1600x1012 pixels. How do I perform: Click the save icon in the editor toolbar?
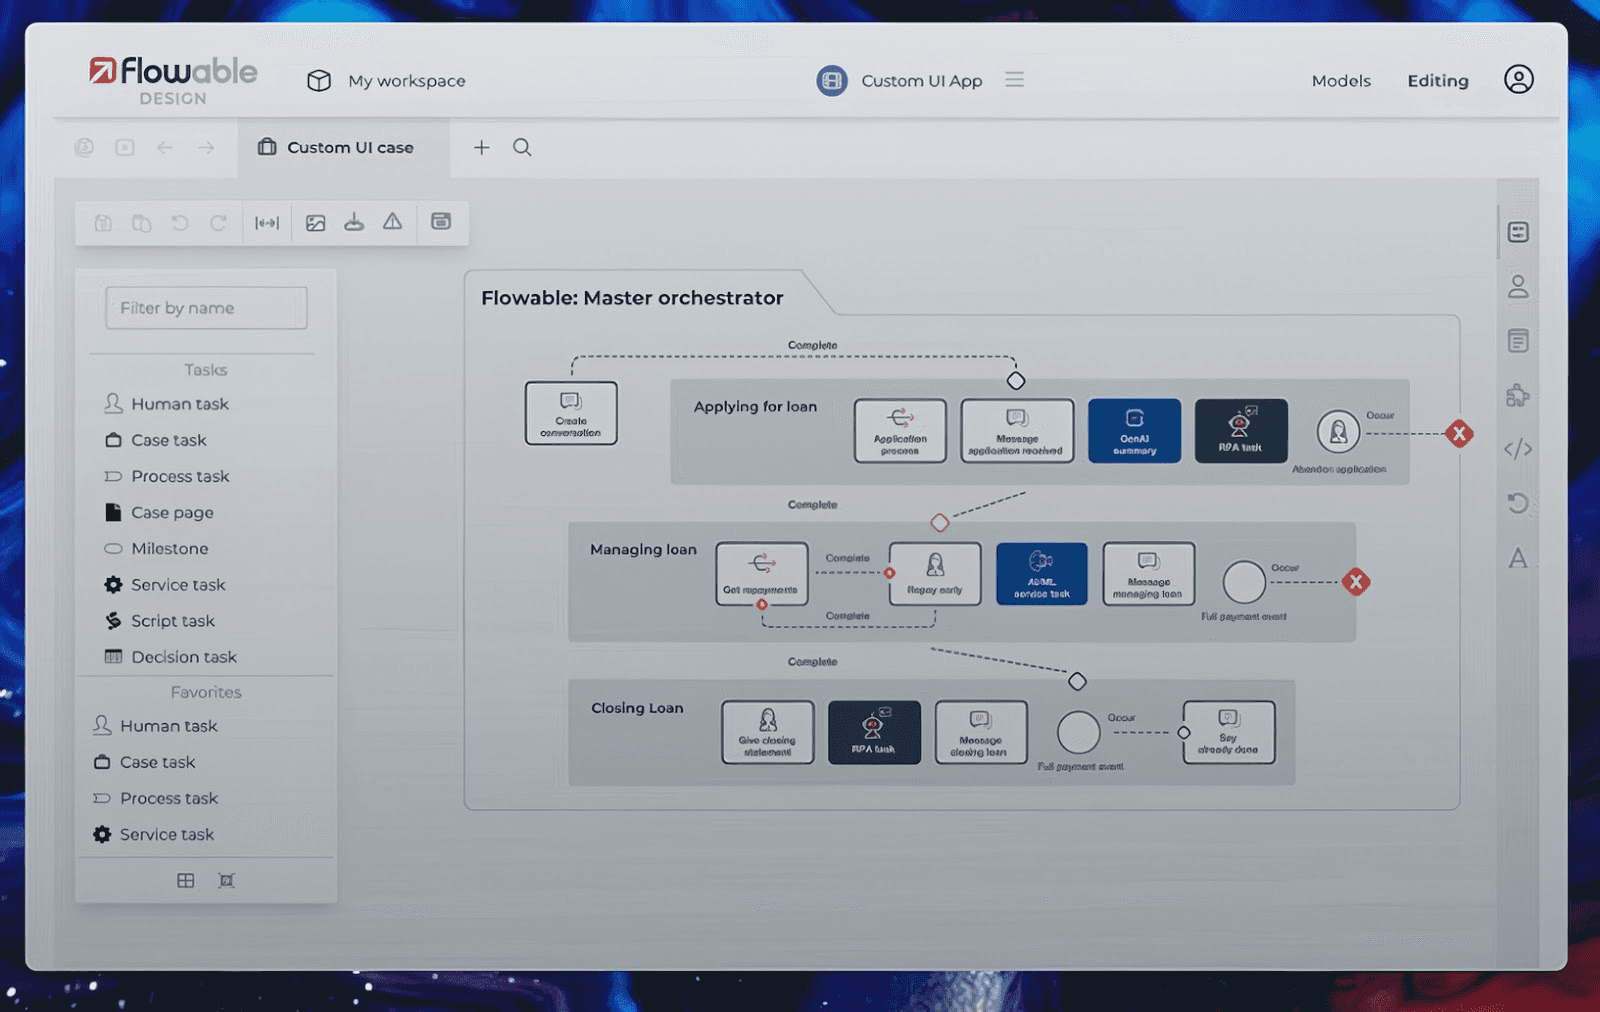103,223
